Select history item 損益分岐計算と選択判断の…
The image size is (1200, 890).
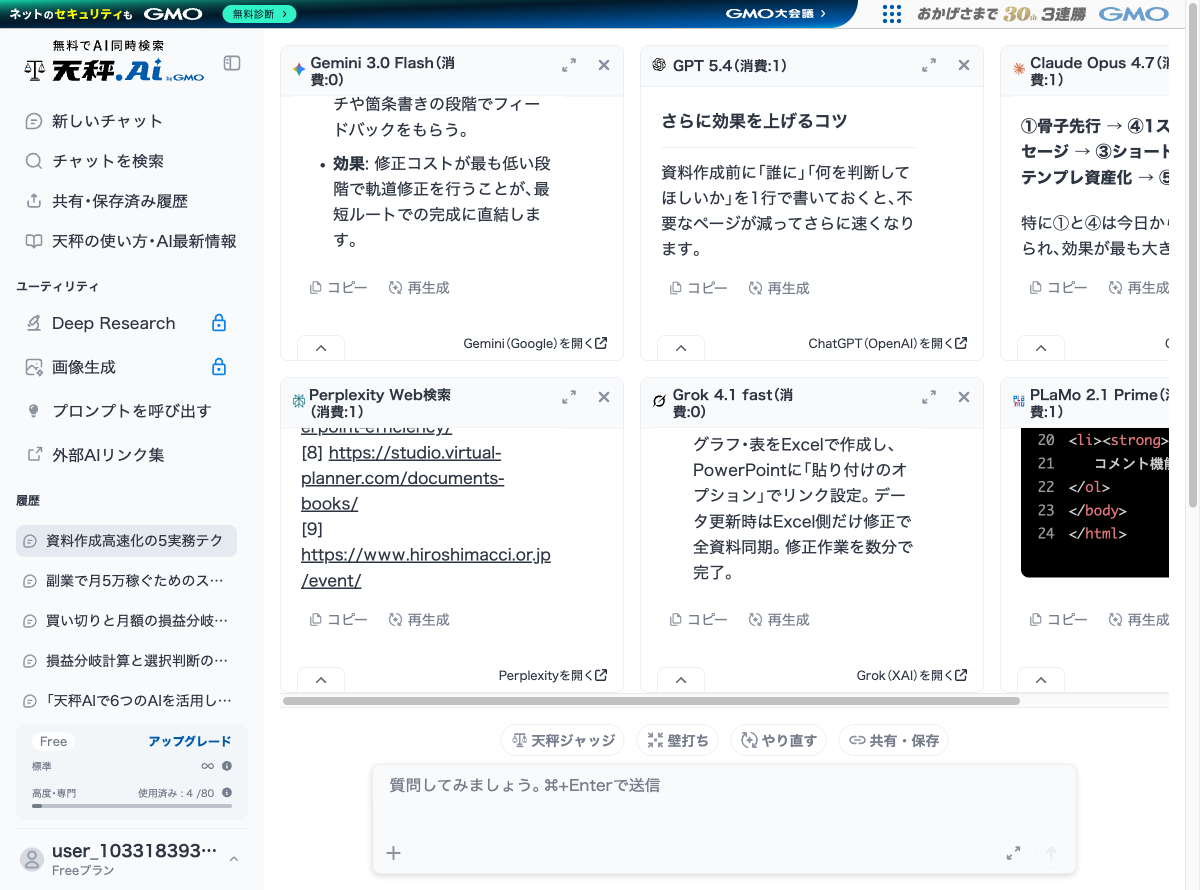(x=126, y=661)
